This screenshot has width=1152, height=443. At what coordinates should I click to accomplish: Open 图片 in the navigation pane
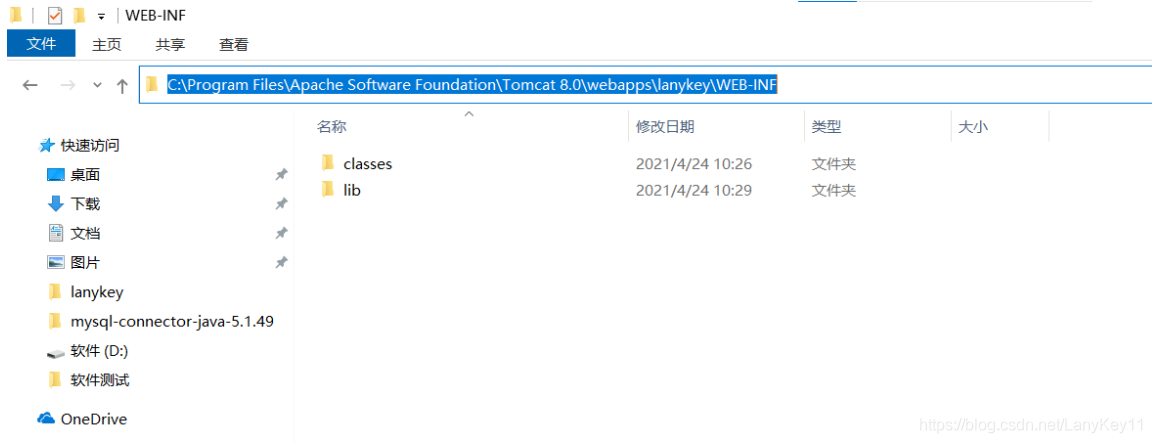pos(85,262)
